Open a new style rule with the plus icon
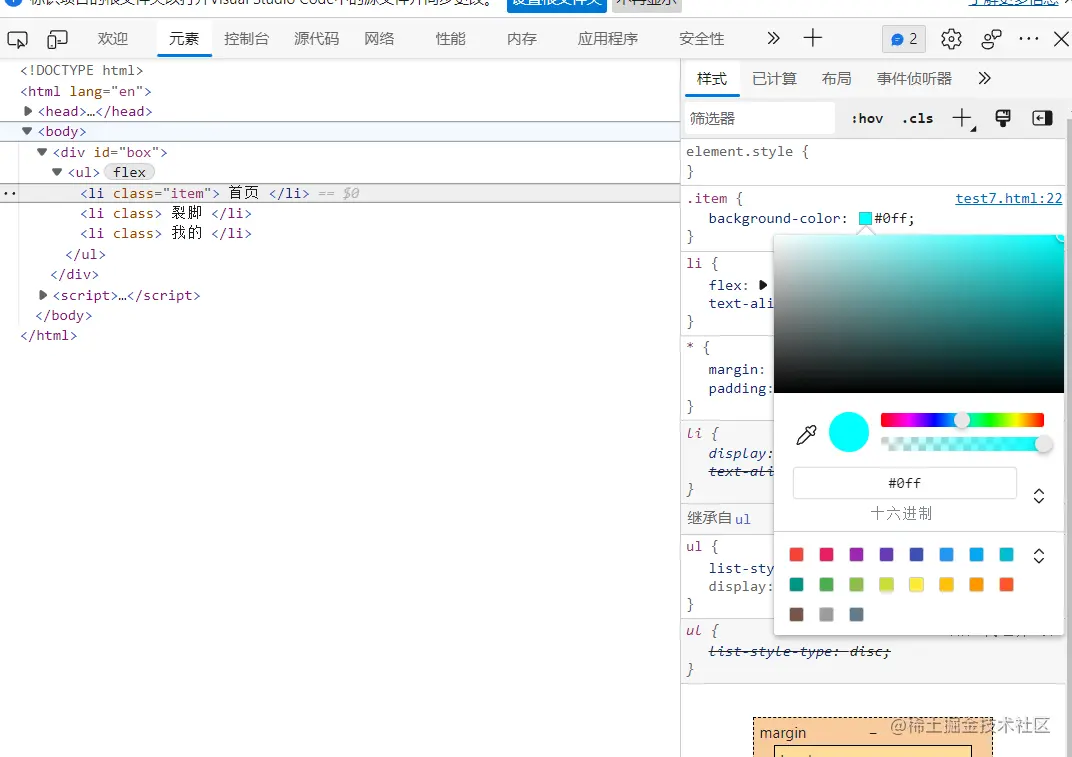The image size is (1072, 757). tap(961, 118)
